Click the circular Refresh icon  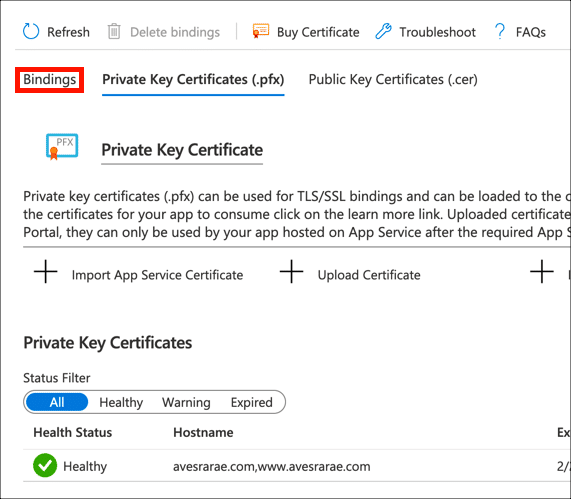[x=31, y=32]
